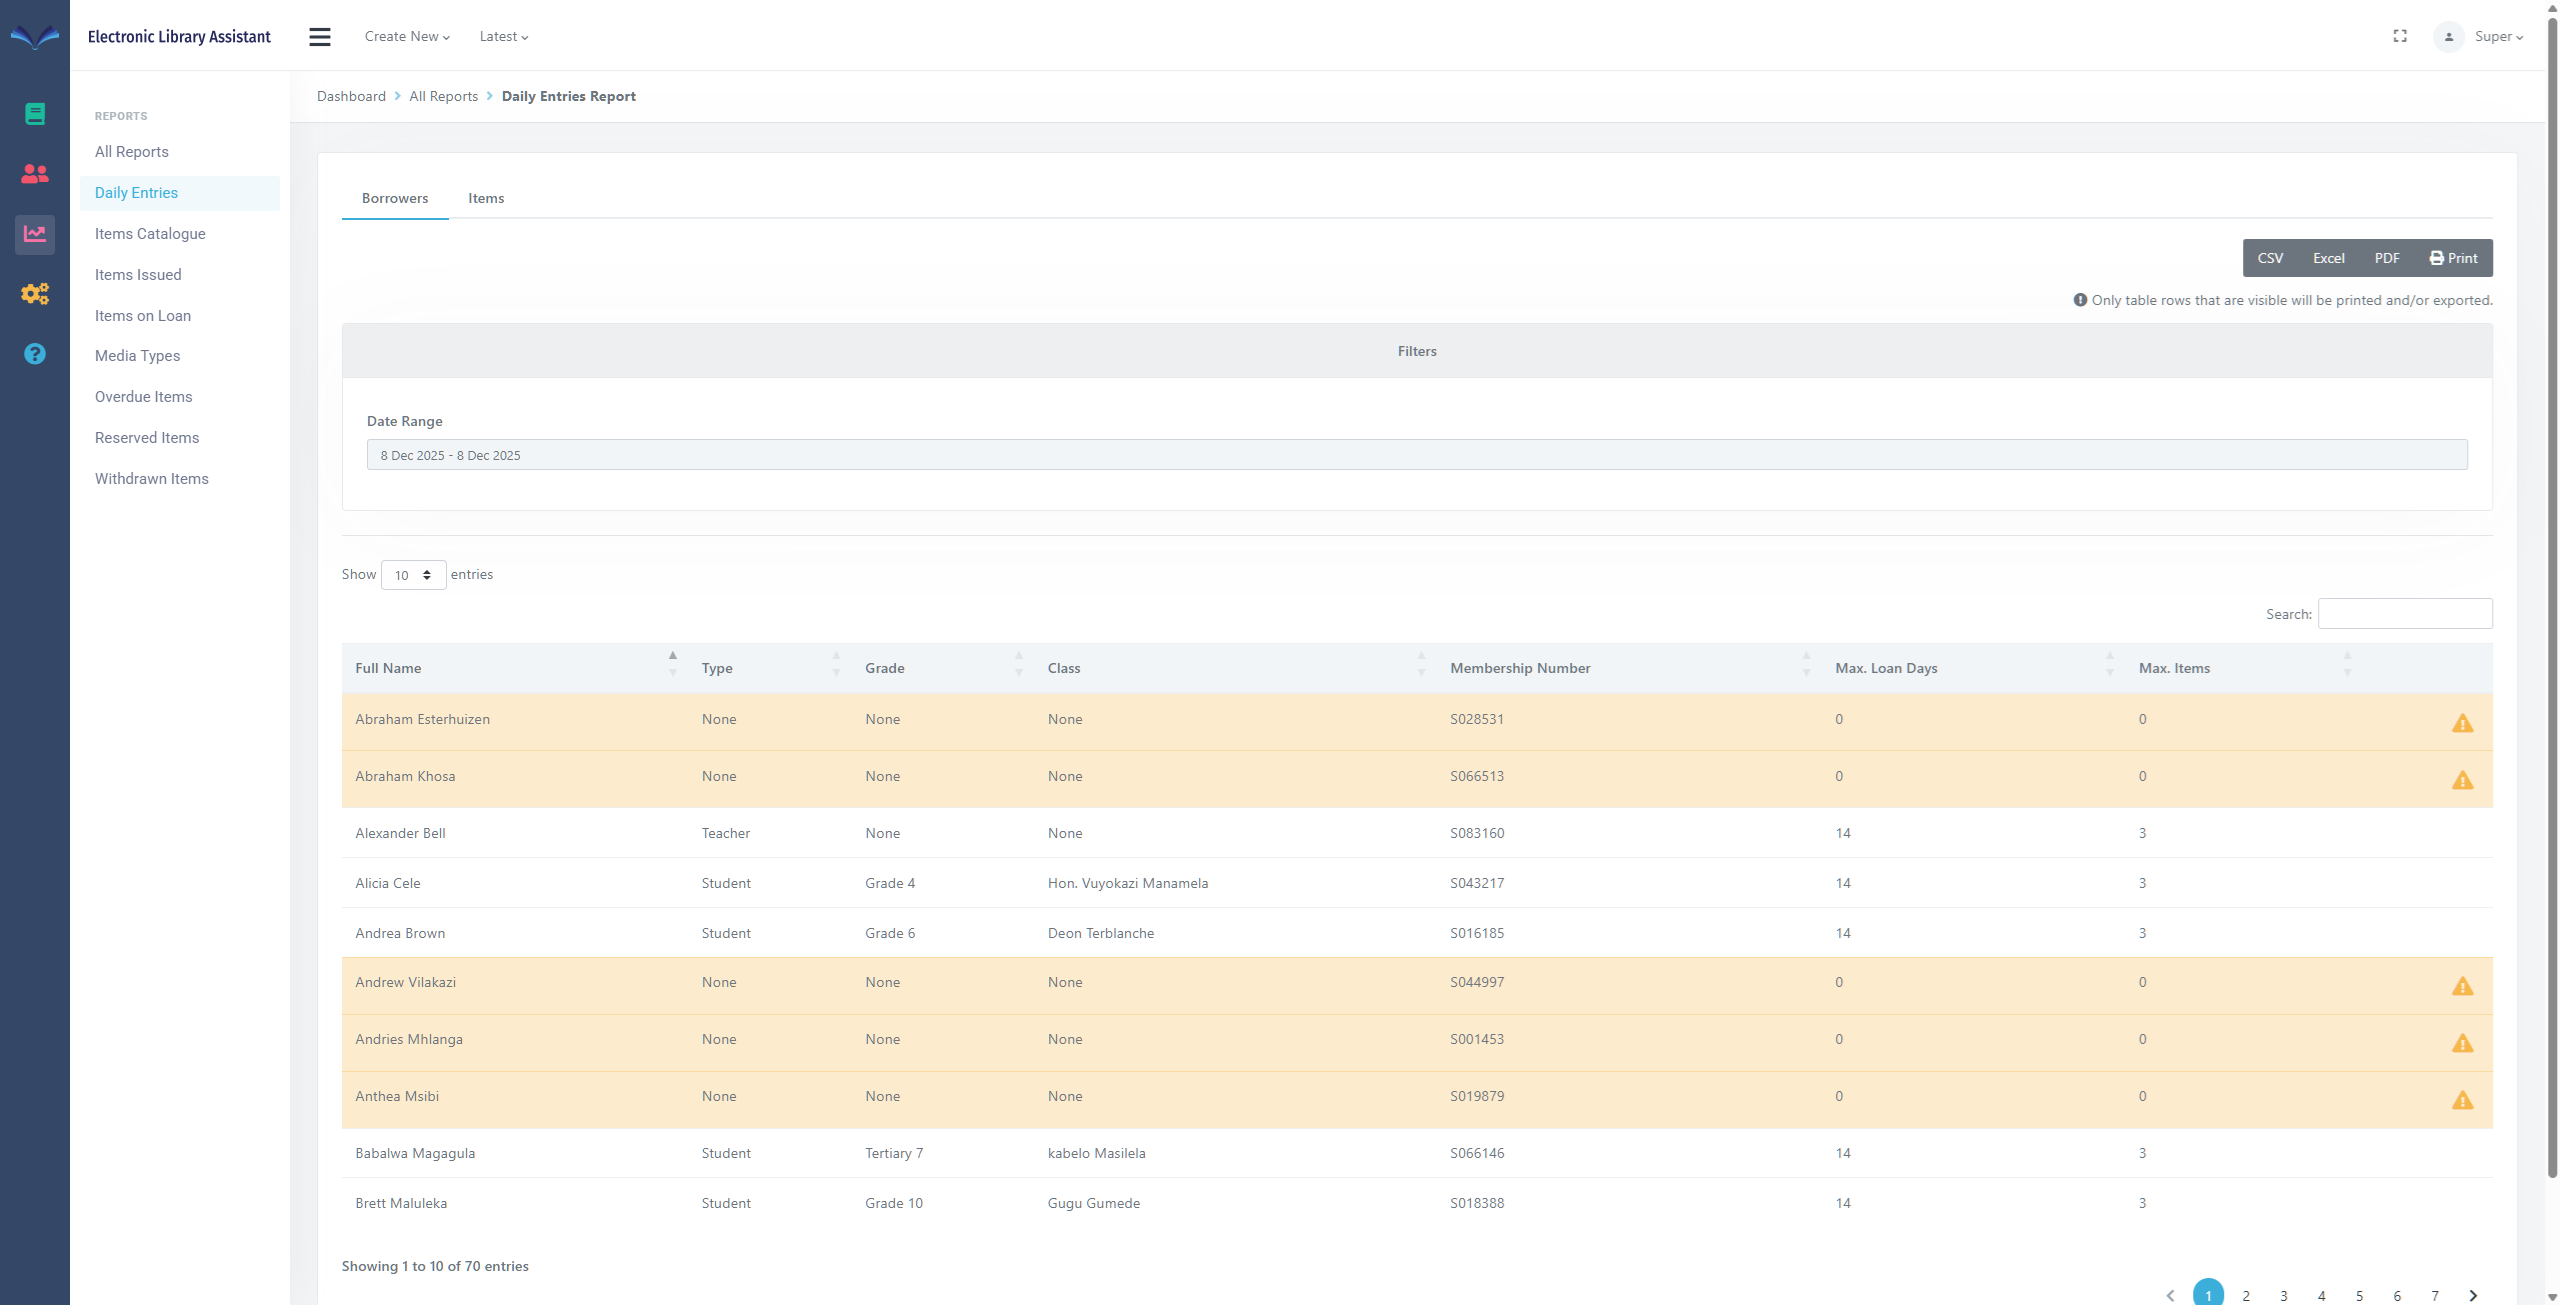This screenshot has width=2560, height=1306.
Task: Click the reports chart sidebar icon
Action: [35, 234]
